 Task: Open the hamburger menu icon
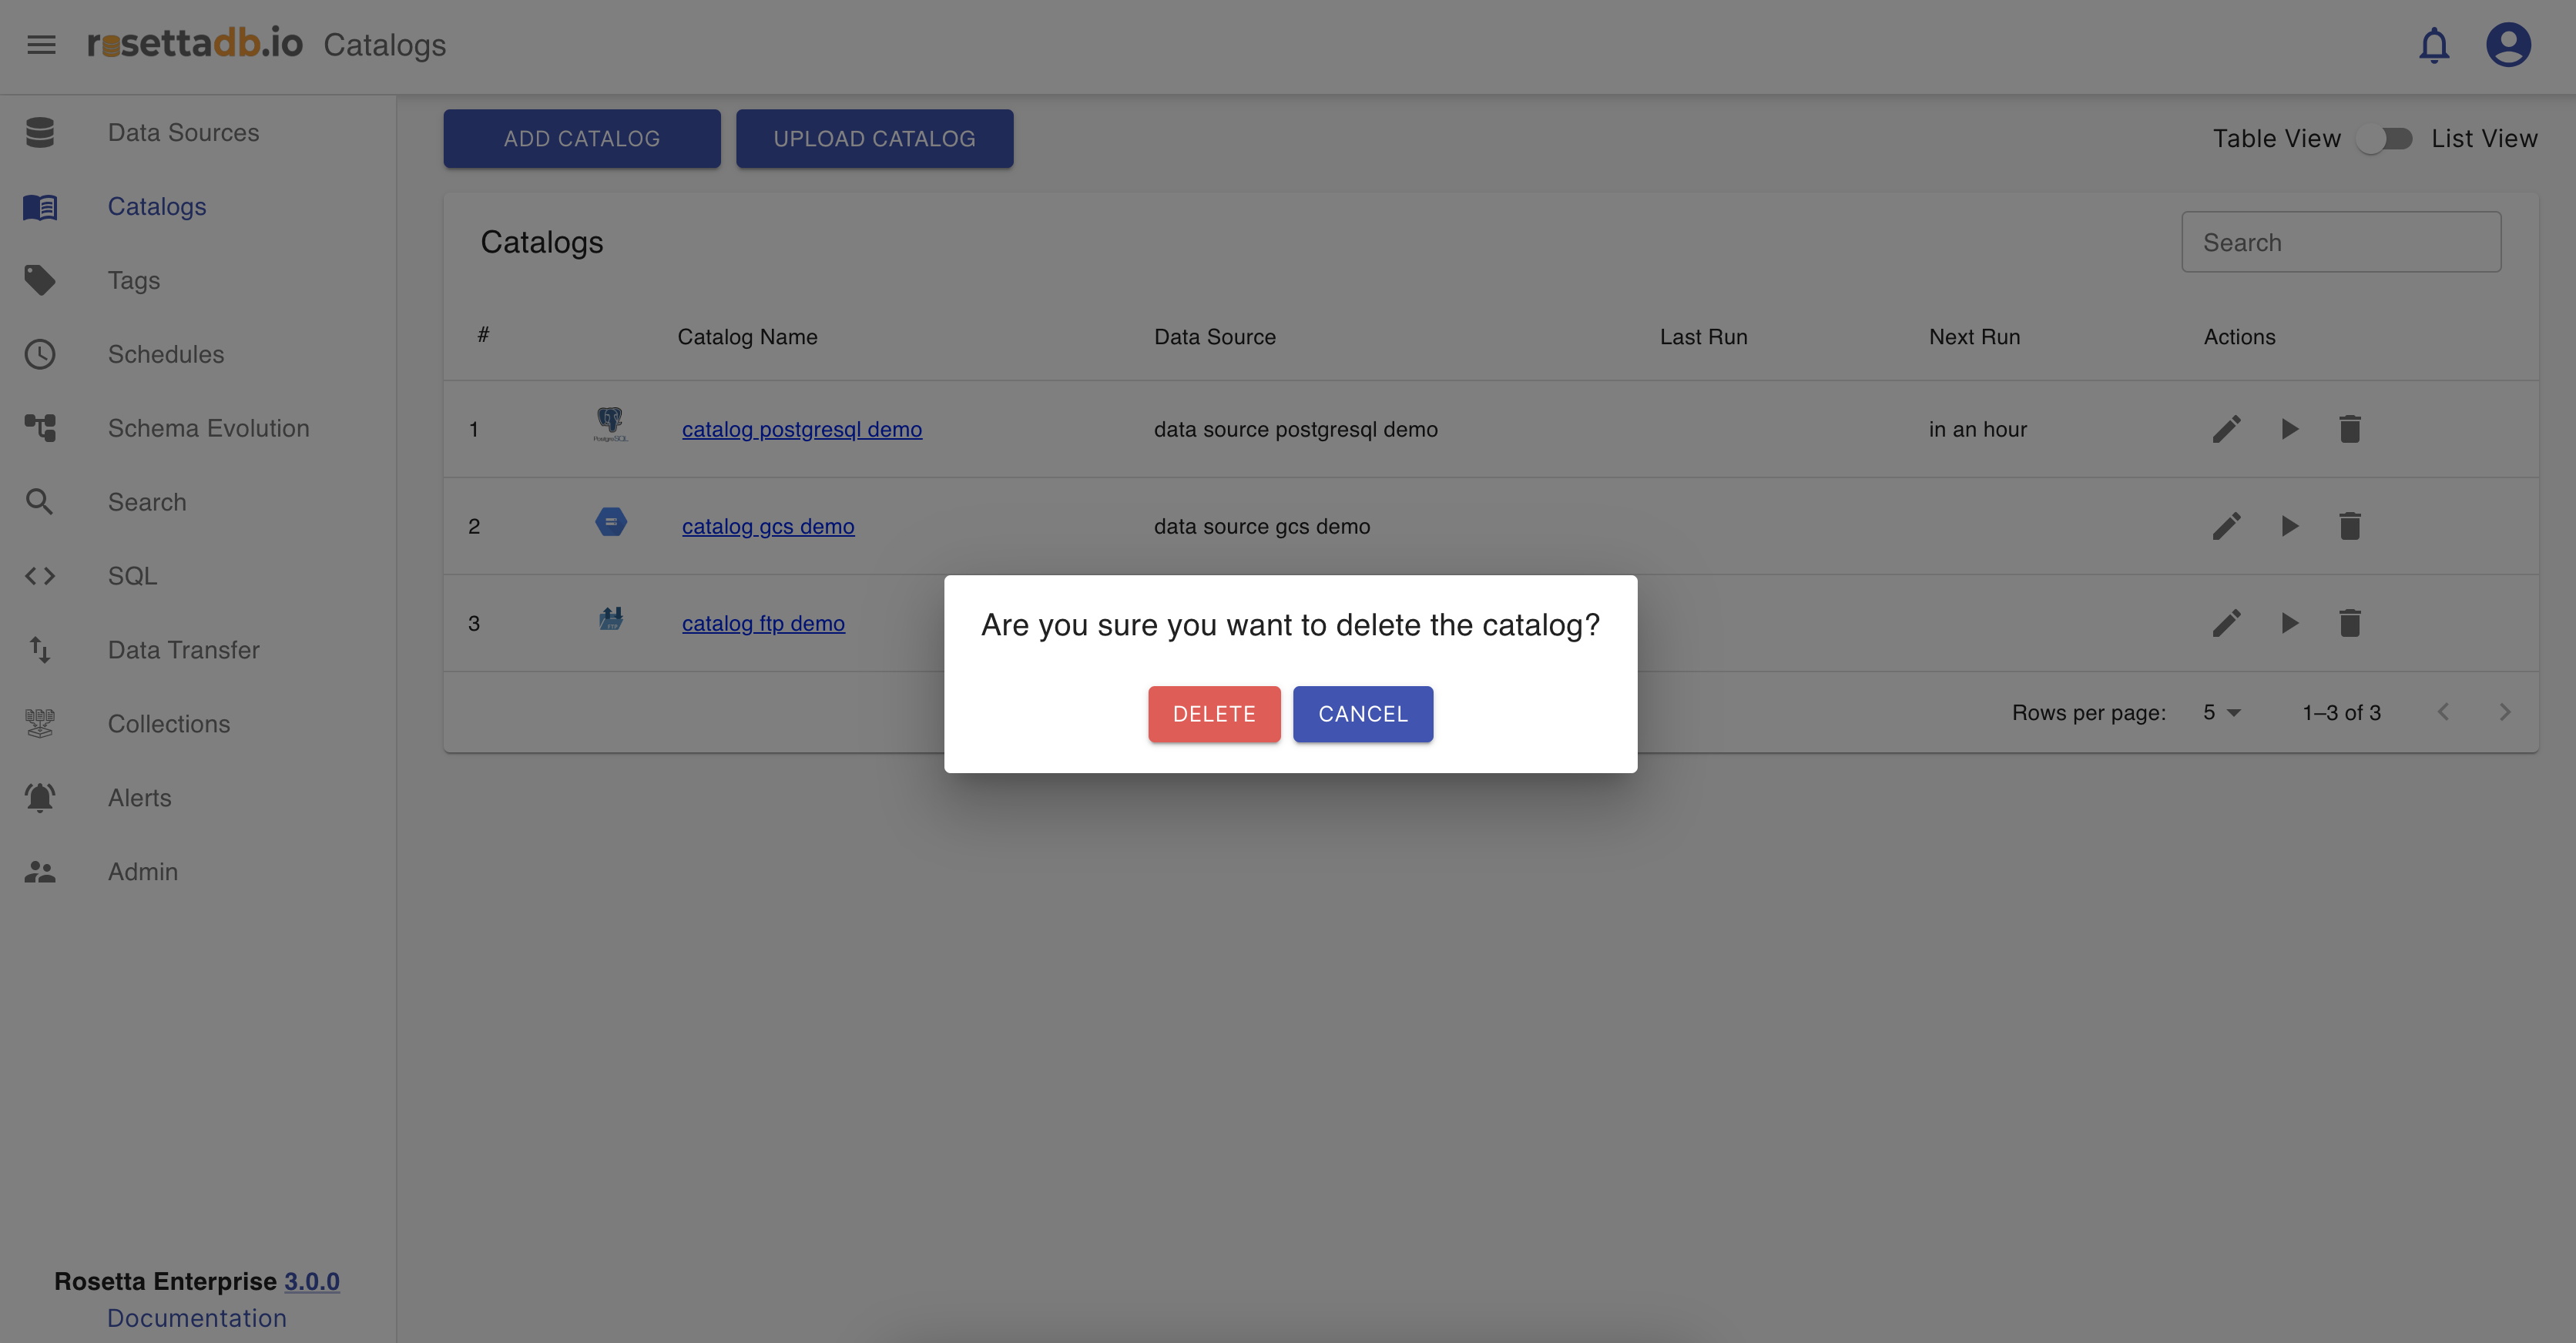click(41, 45)
